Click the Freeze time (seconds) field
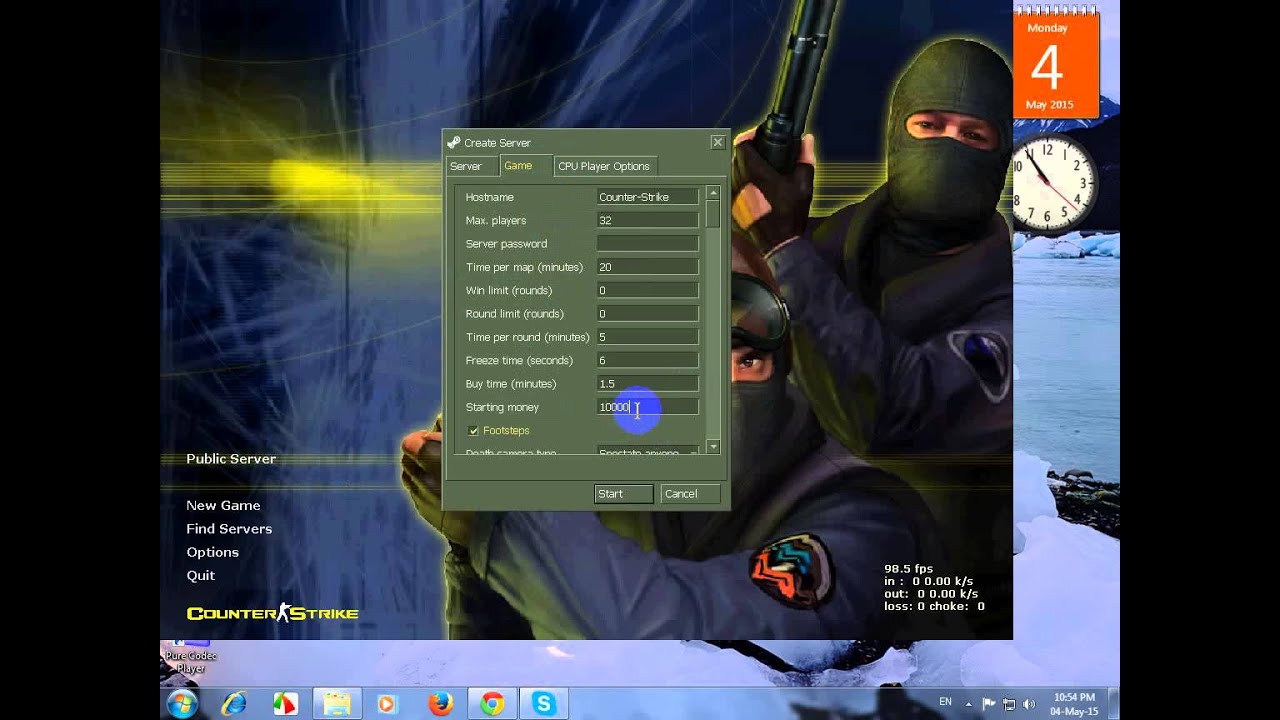The height and width of the screenshot is (720, 1280). tap(648, 360)
